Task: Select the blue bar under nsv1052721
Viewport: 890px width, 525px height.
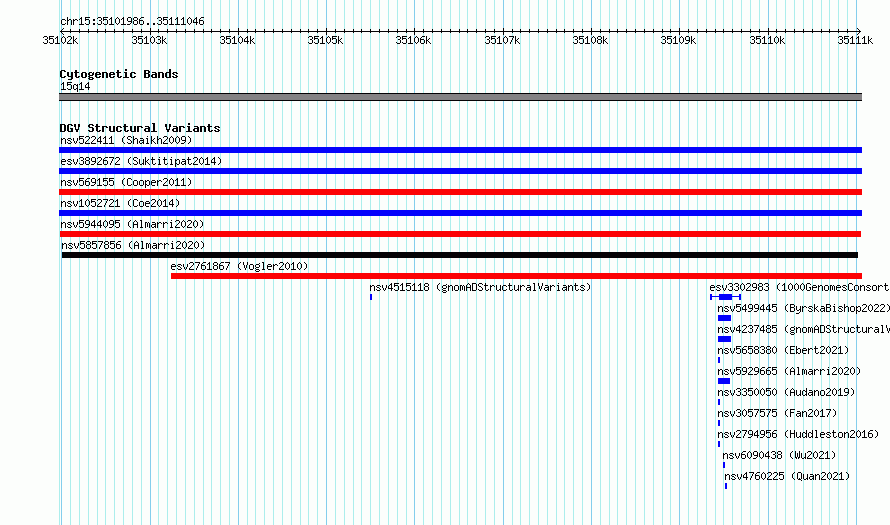Action: click(x=460, y=213)
